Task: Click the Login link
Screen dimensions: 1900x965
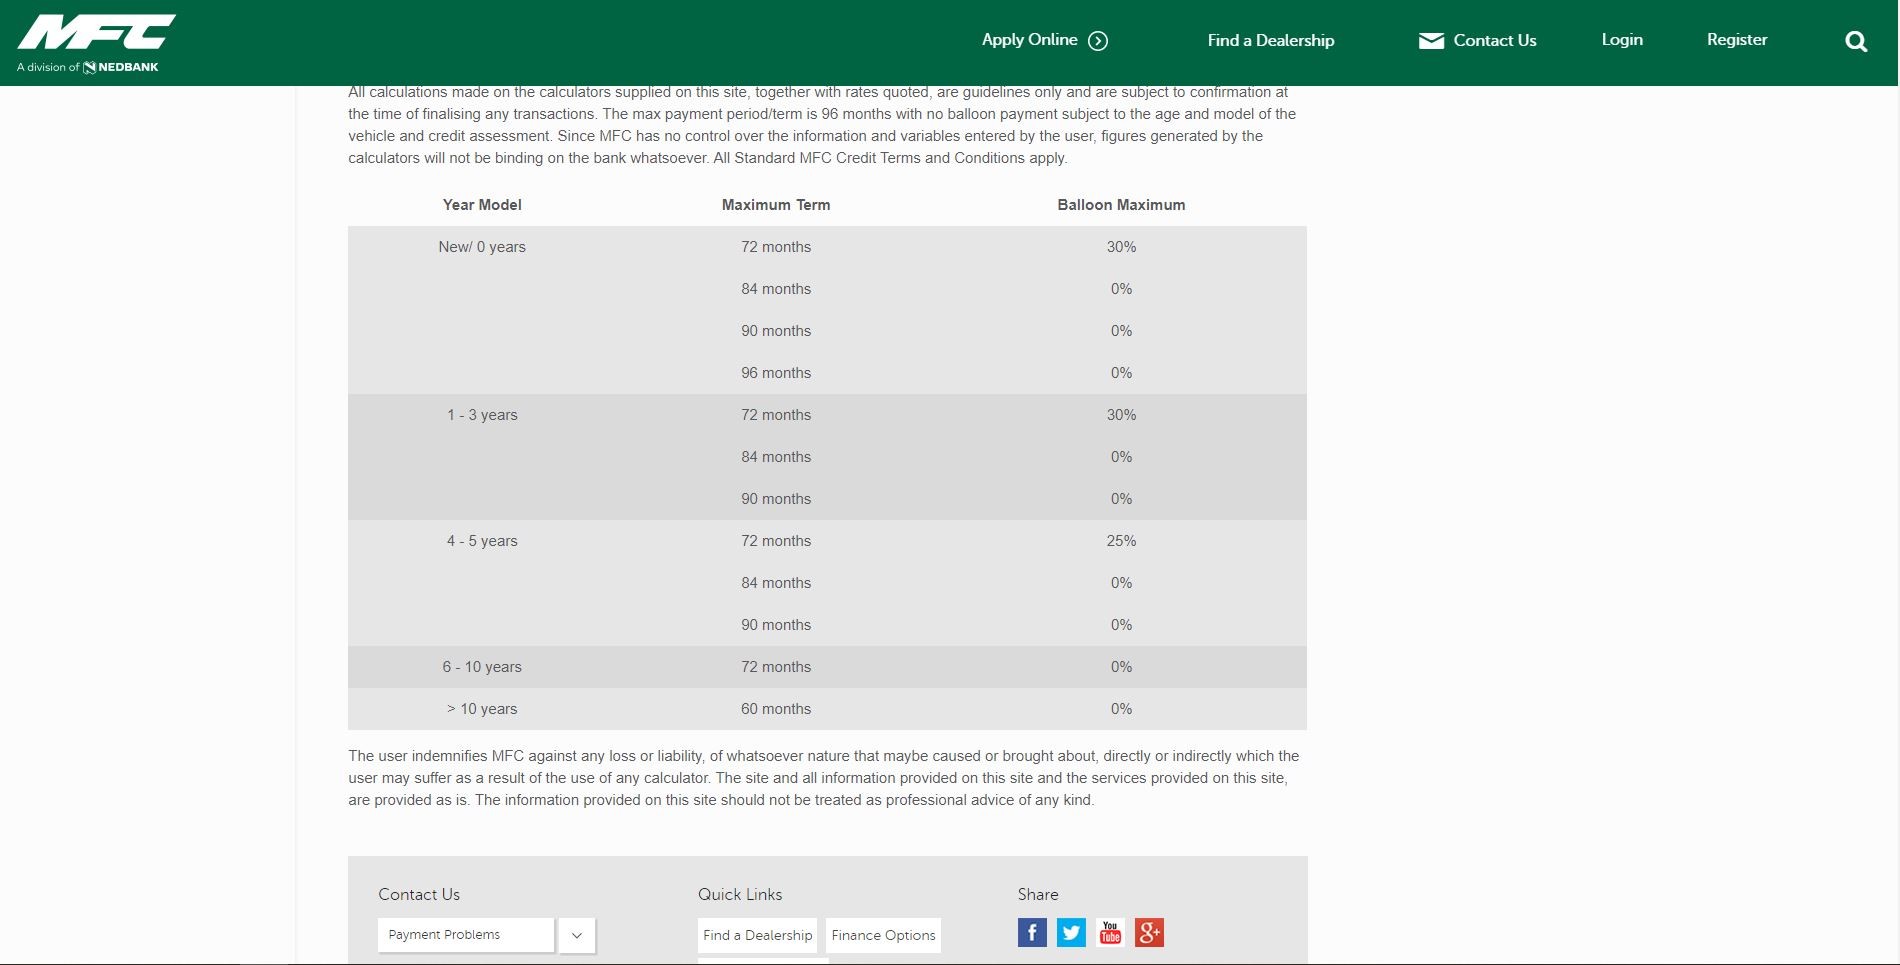Action: click(x=1621, y=40)
